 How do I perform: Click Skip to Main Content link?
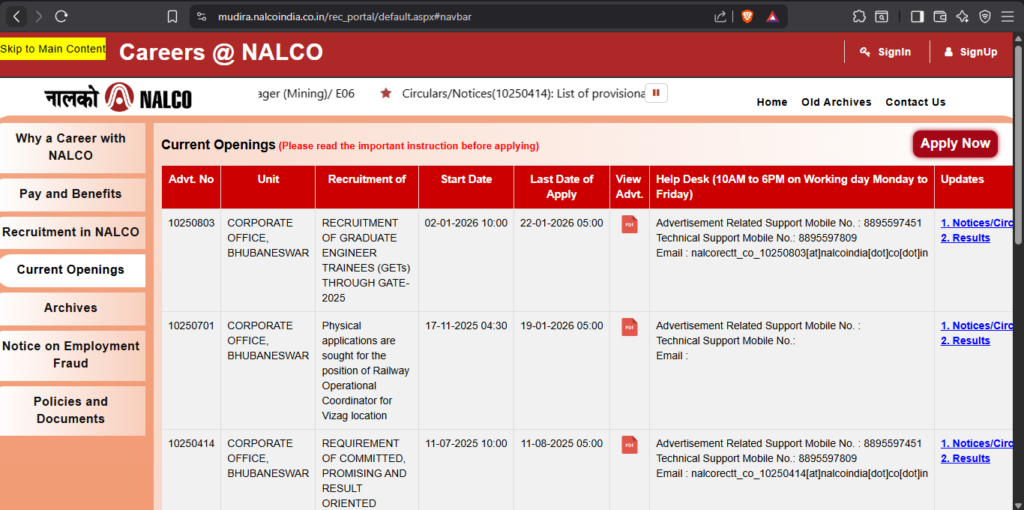point(53,49)
